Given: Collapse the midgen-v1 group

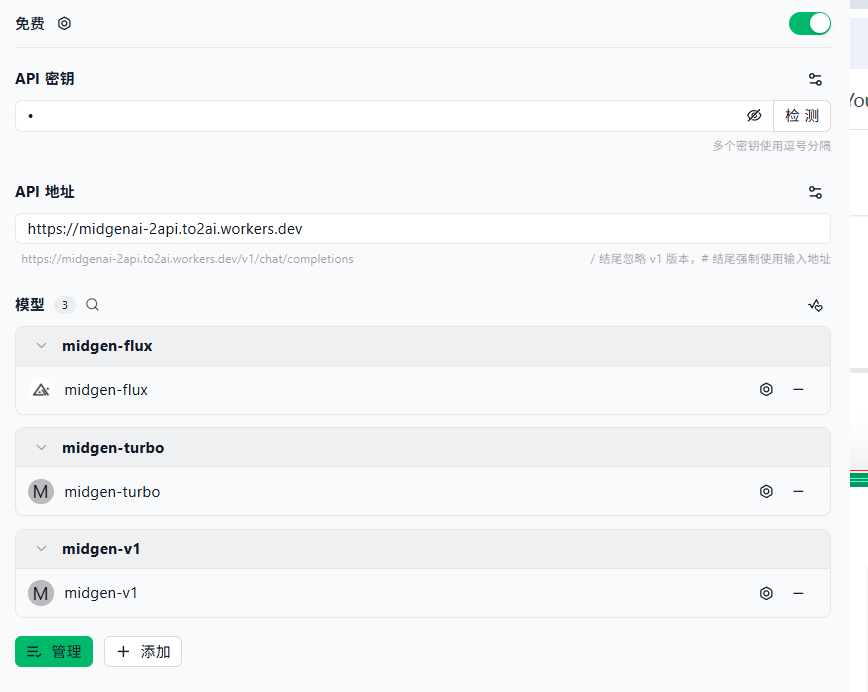Looking at the screenshot, I should click(x=41, y=549).
